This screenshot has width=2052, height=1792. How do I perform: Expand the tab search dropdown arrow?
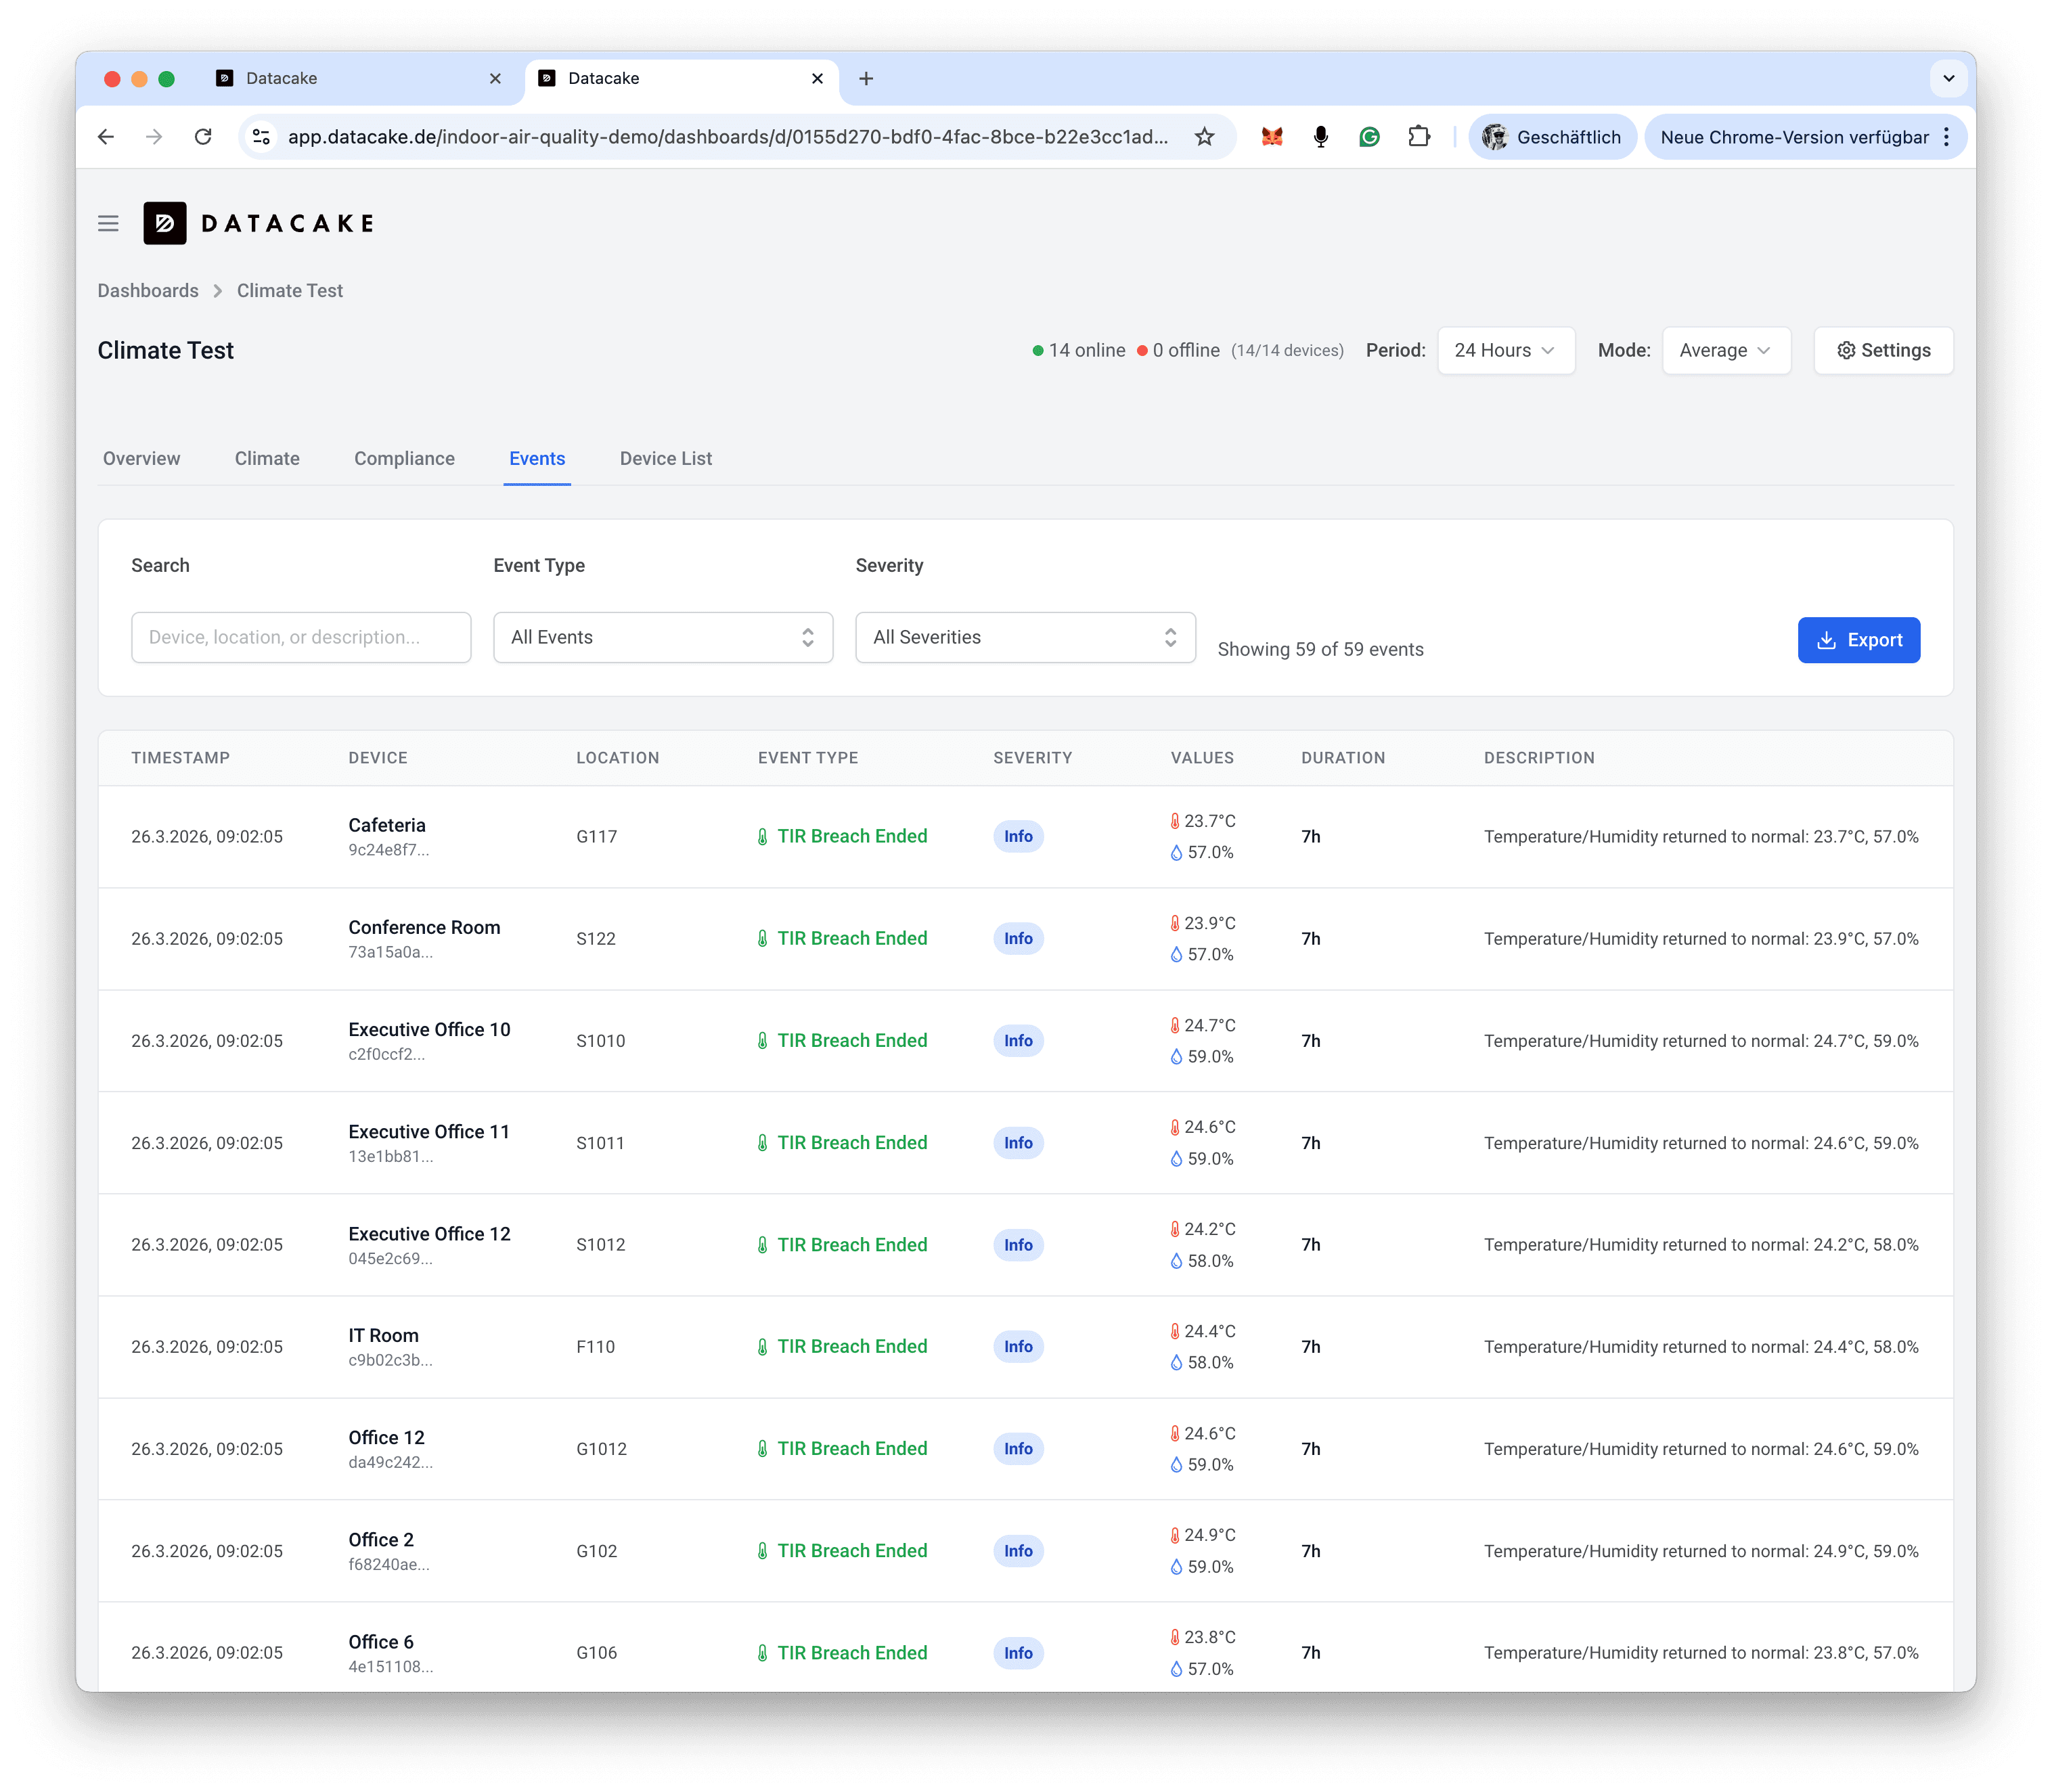(1948, 78)
